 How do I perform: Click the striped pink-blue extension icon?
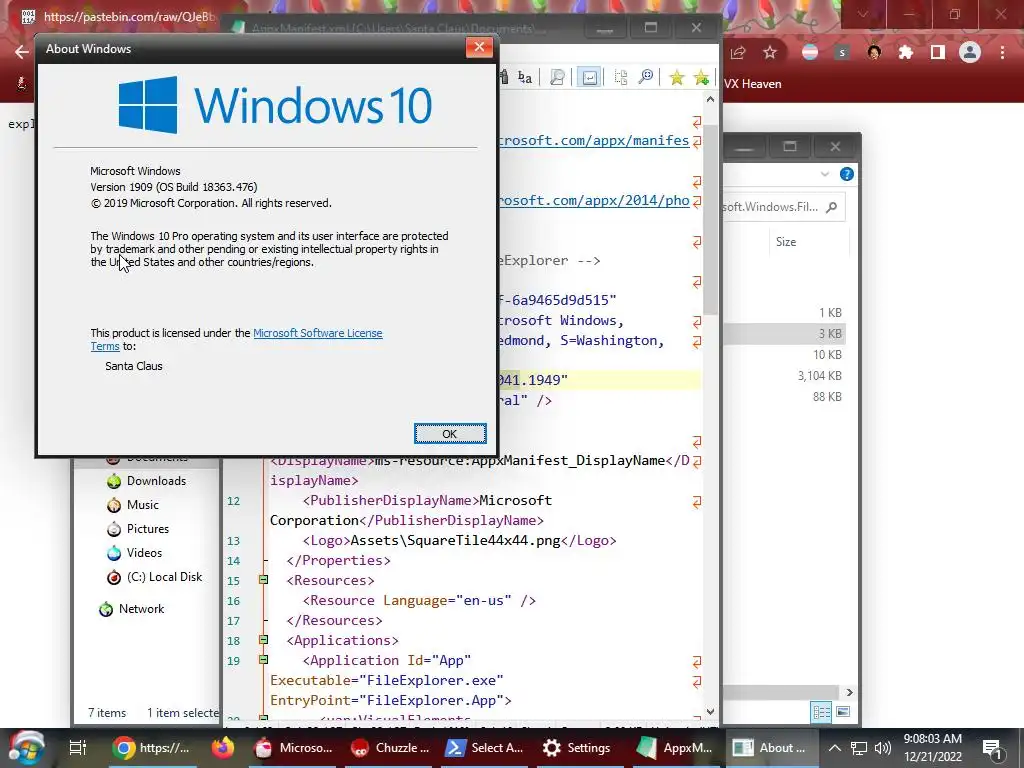[810, 53]
